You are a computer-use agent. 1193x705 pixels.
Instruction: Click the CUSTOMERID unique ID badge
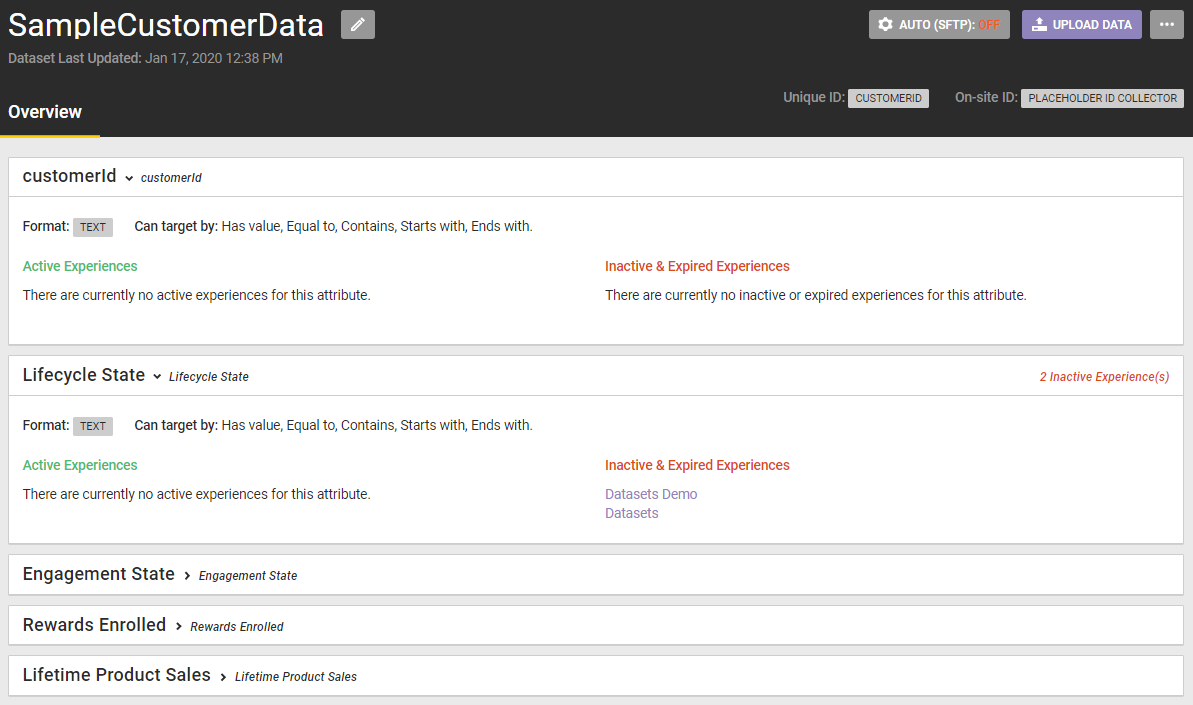point(888,98)
